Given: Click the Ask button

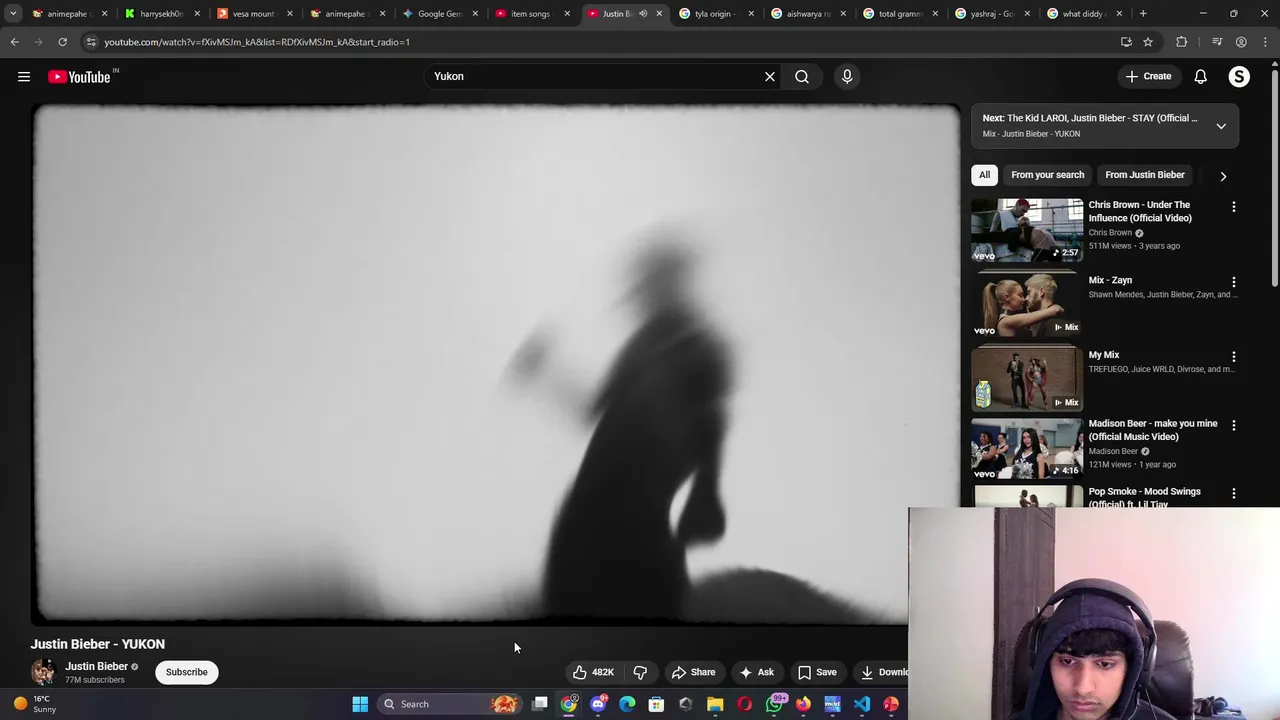Looking at the screenshot, I should (756, 672).
